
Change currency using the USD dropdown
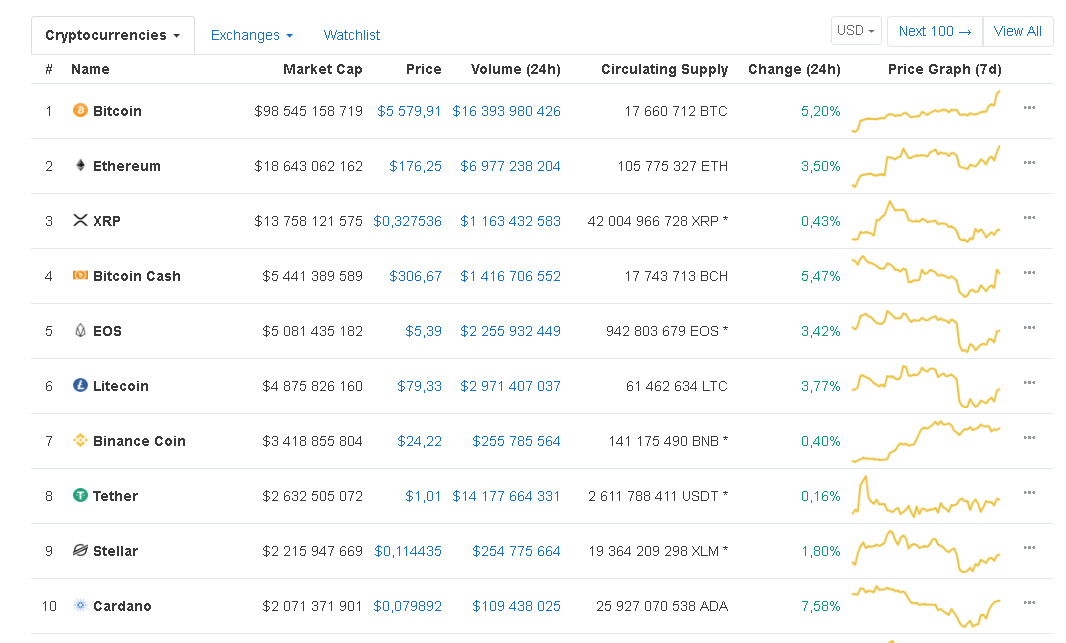(856, 31)
